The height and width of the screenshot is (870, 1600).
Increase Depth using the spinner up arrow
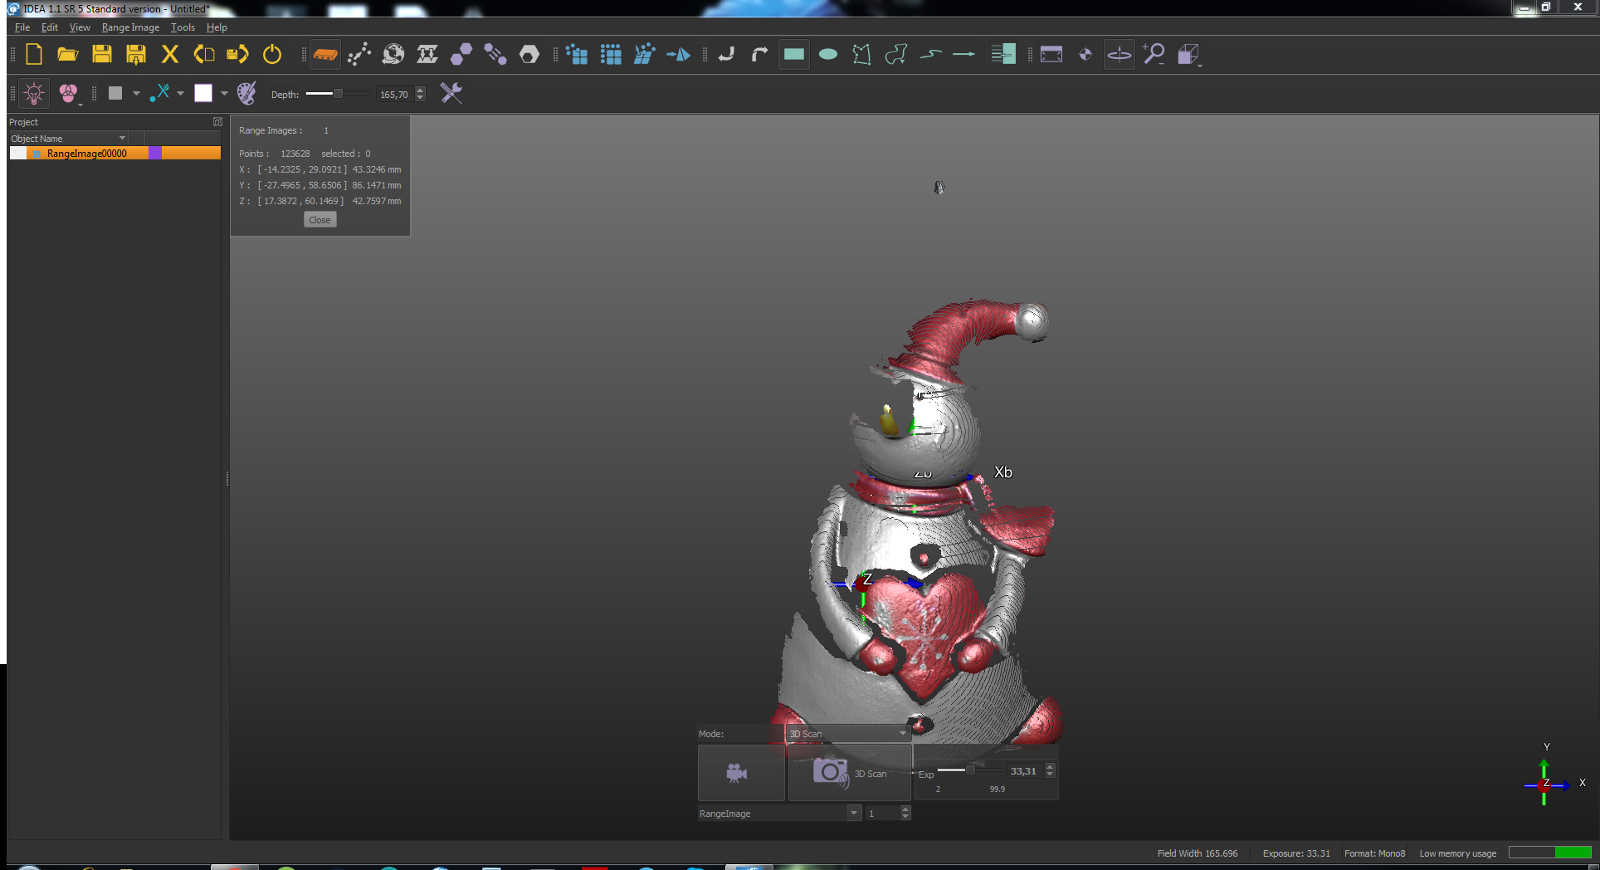(x=420, y=90)
